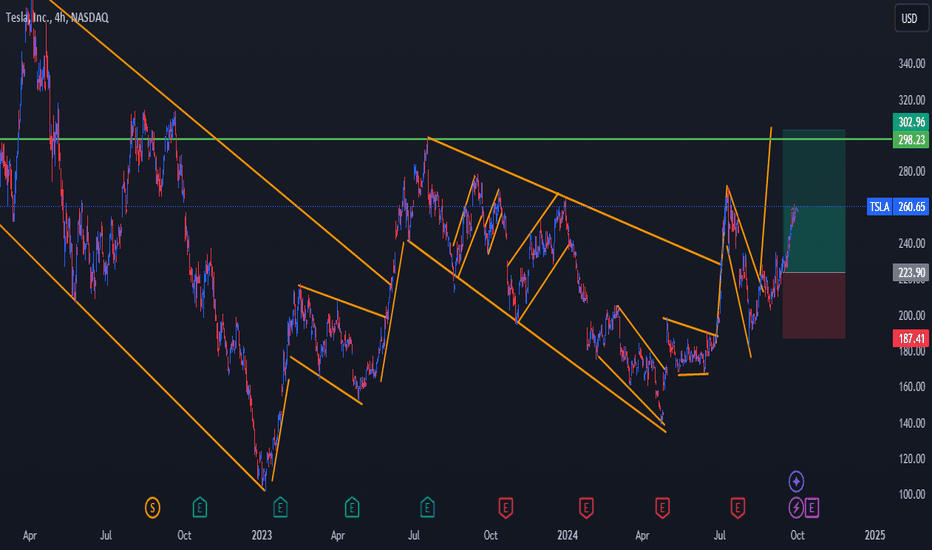This screenshot has width=932, height=550.
Task: Click the 140.00 price axis label
Action: click(x=911, y=423)
